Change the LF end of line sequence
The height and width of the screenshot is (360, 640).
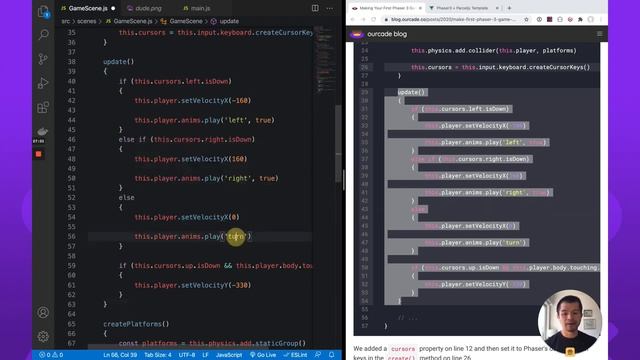(x=205, y=355)
